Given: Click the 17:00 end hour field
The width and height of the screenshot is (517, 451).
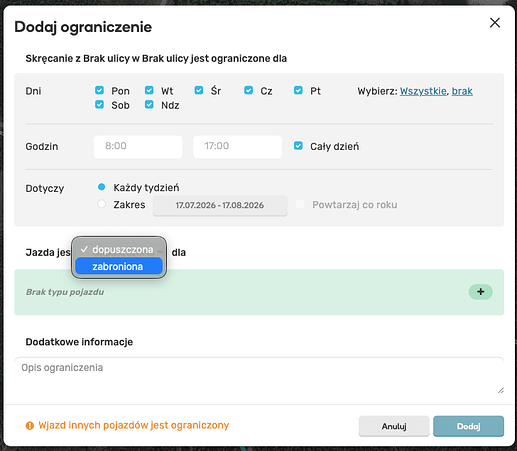Looking at the screenshot, I should (x=237, y=146).
